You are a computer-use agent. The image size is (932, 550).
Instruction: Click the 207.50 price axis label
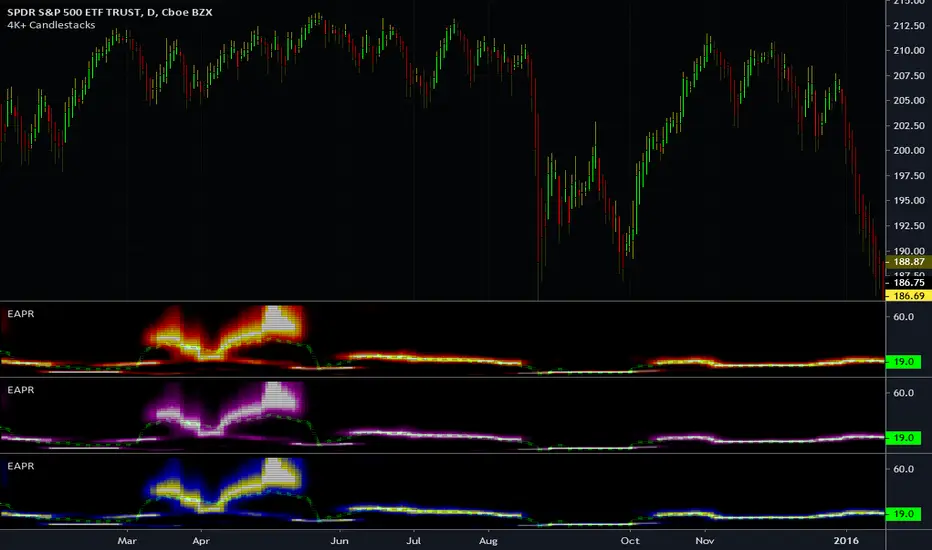909,76
